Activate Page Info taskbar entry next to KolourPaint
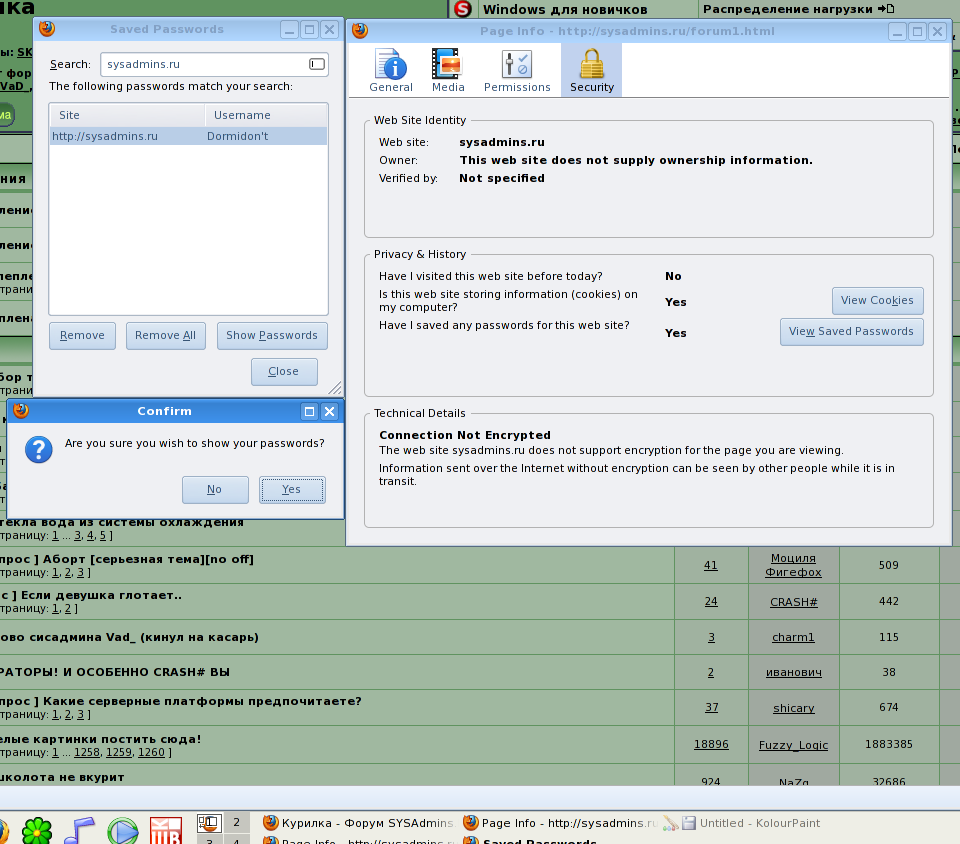The width and height of the screenshot is (960, 844). 561,823
